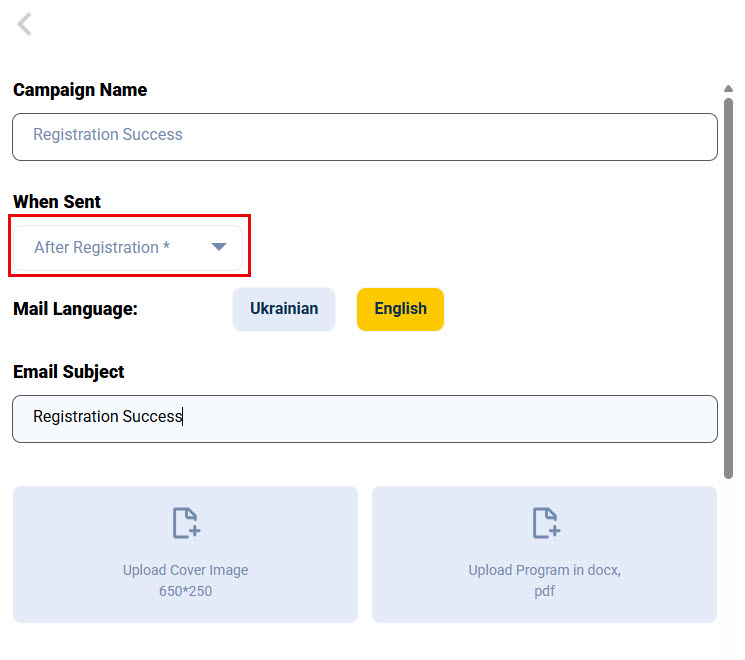
Task: Click the Upload Program in docx, pdf text
Action: [544, 570]
